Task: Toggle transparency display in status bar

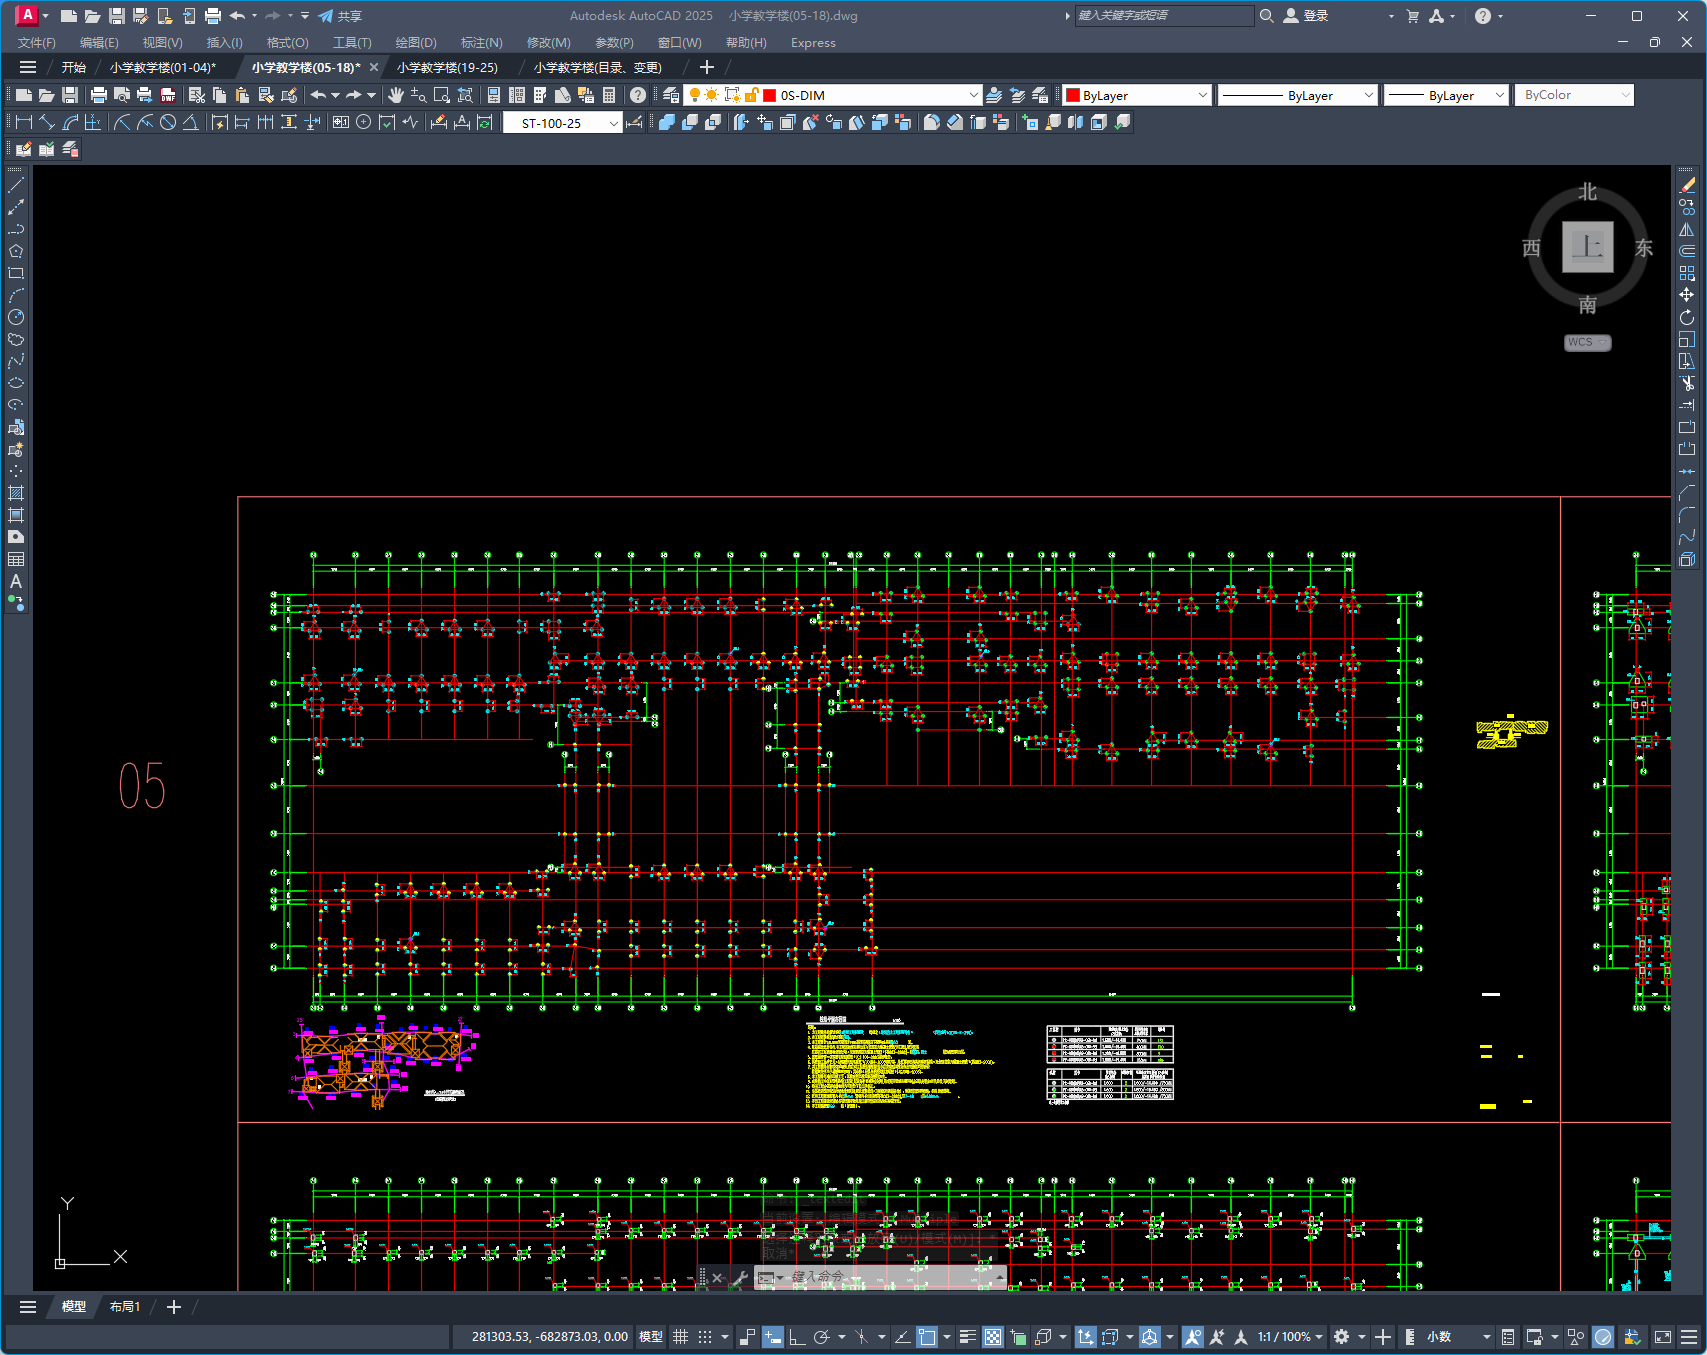Action: tap(993, 1336)
